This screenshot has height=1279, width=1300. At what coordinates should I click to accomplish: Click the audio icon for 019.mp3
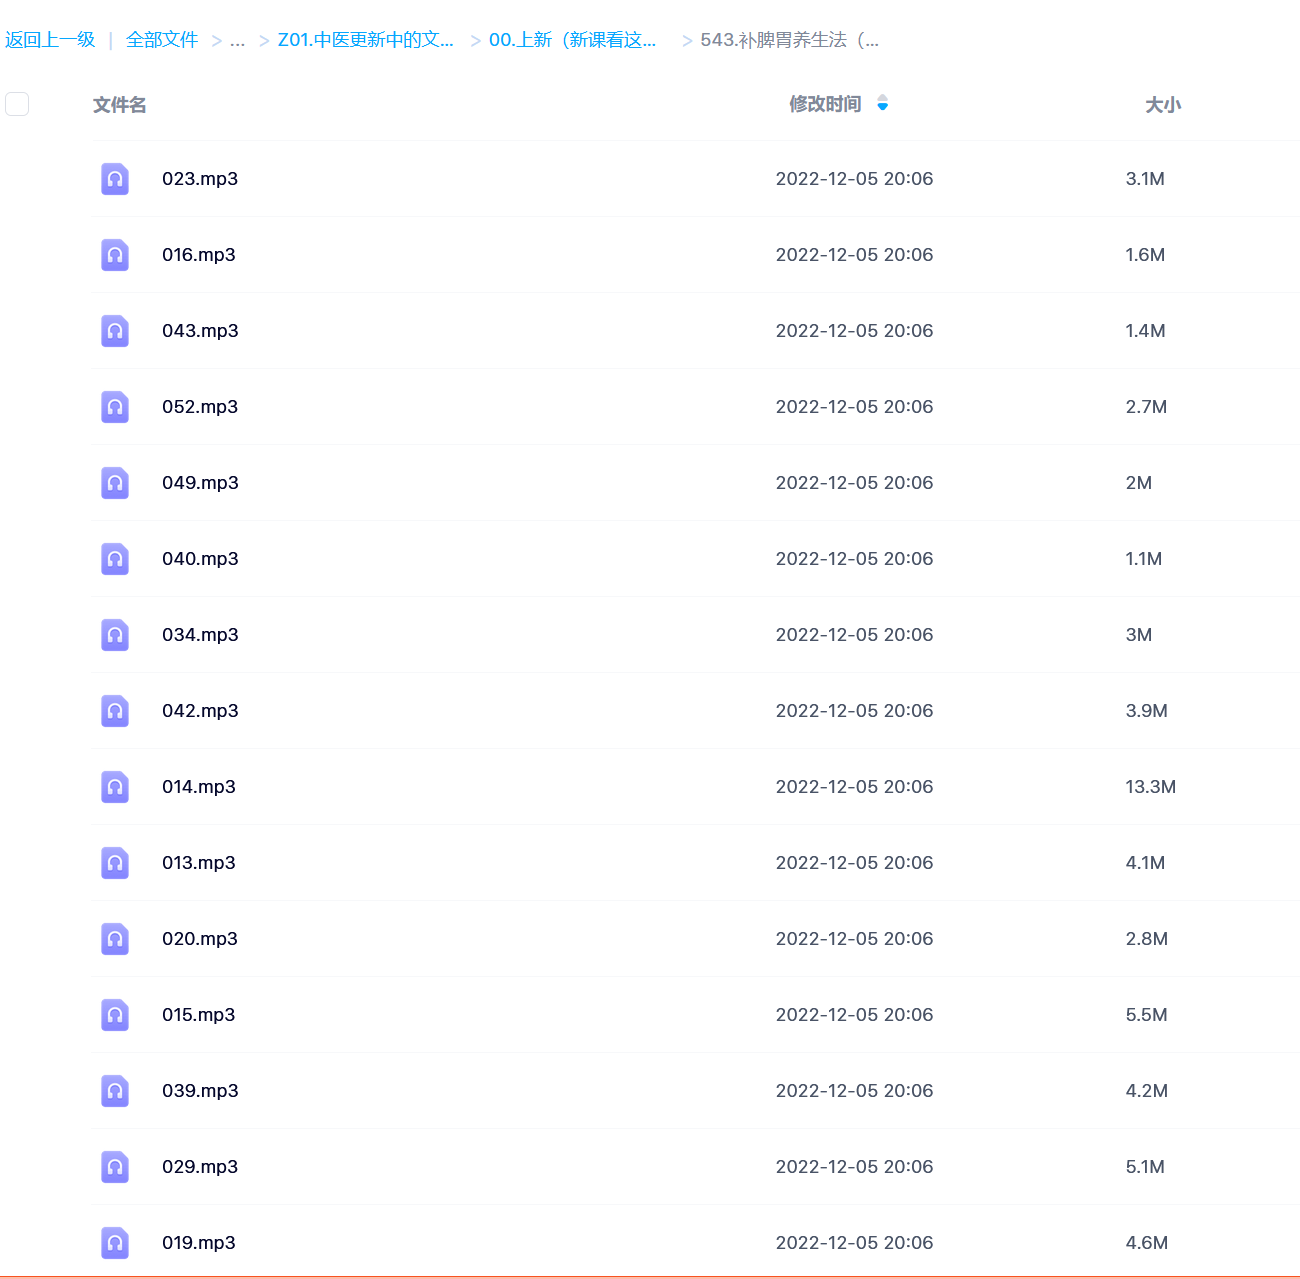click(x=115, y=1243)
